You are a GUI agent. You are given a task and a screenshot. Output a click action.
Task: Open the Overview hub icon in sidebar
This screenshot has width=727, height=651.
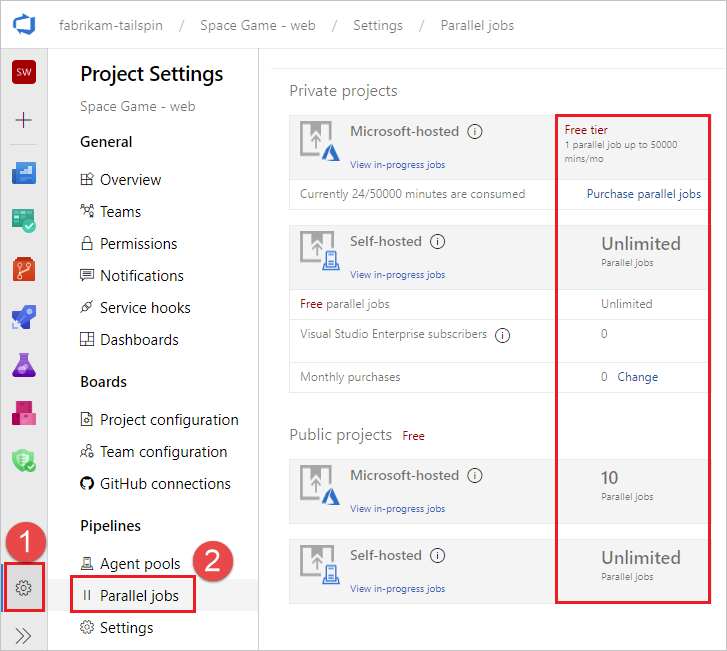(24, 173)
